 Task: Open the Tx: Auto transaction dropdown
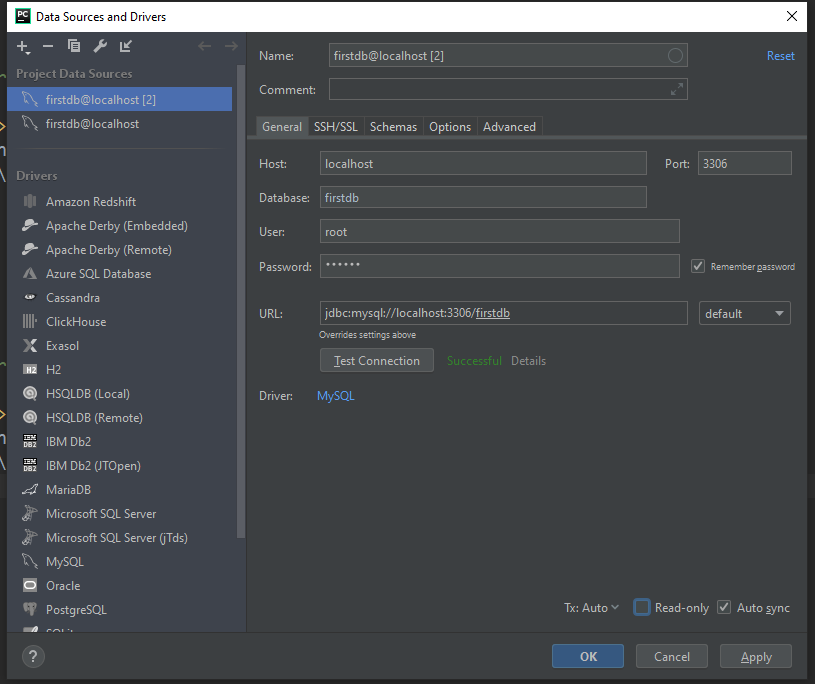coord(591,607)
